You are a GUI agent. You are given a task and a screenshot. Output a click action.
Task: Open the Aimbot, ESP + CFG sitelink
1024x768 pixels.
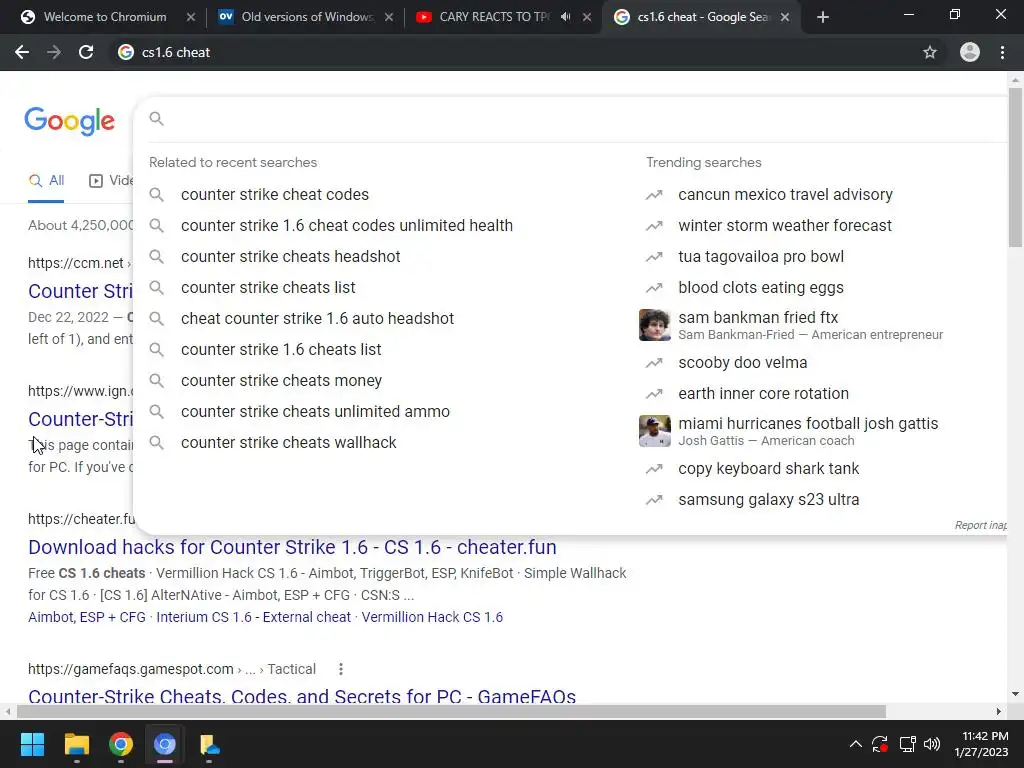pos(87,617)
